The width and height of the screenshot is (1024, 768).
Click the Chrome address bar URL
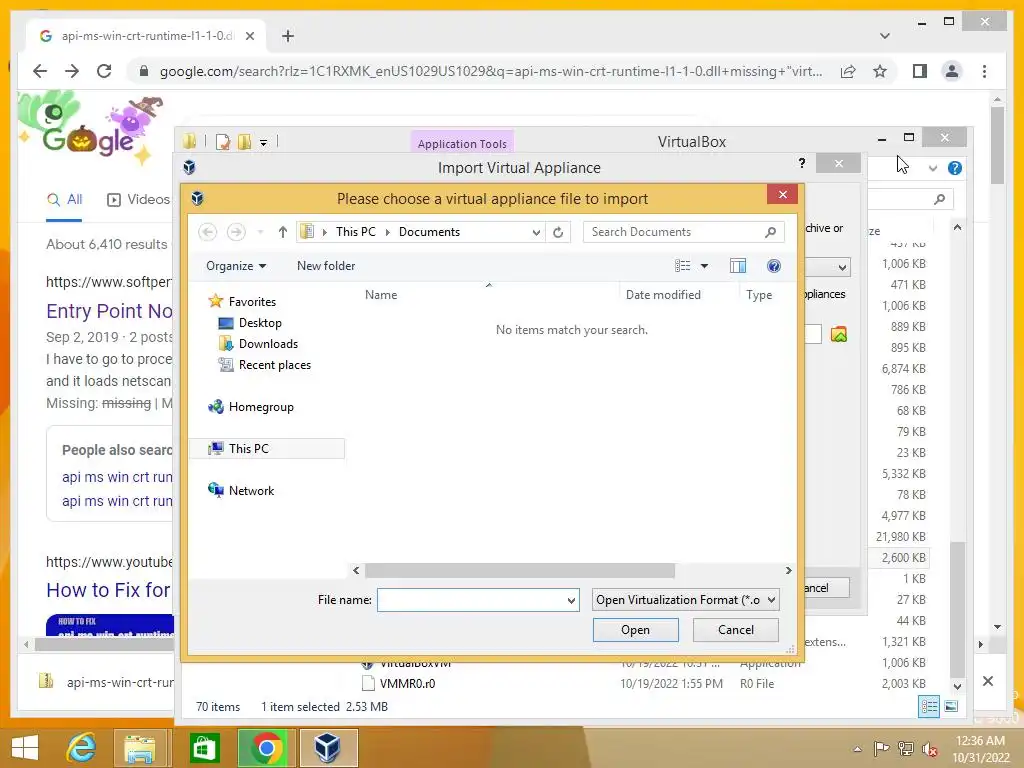[491, 71]
